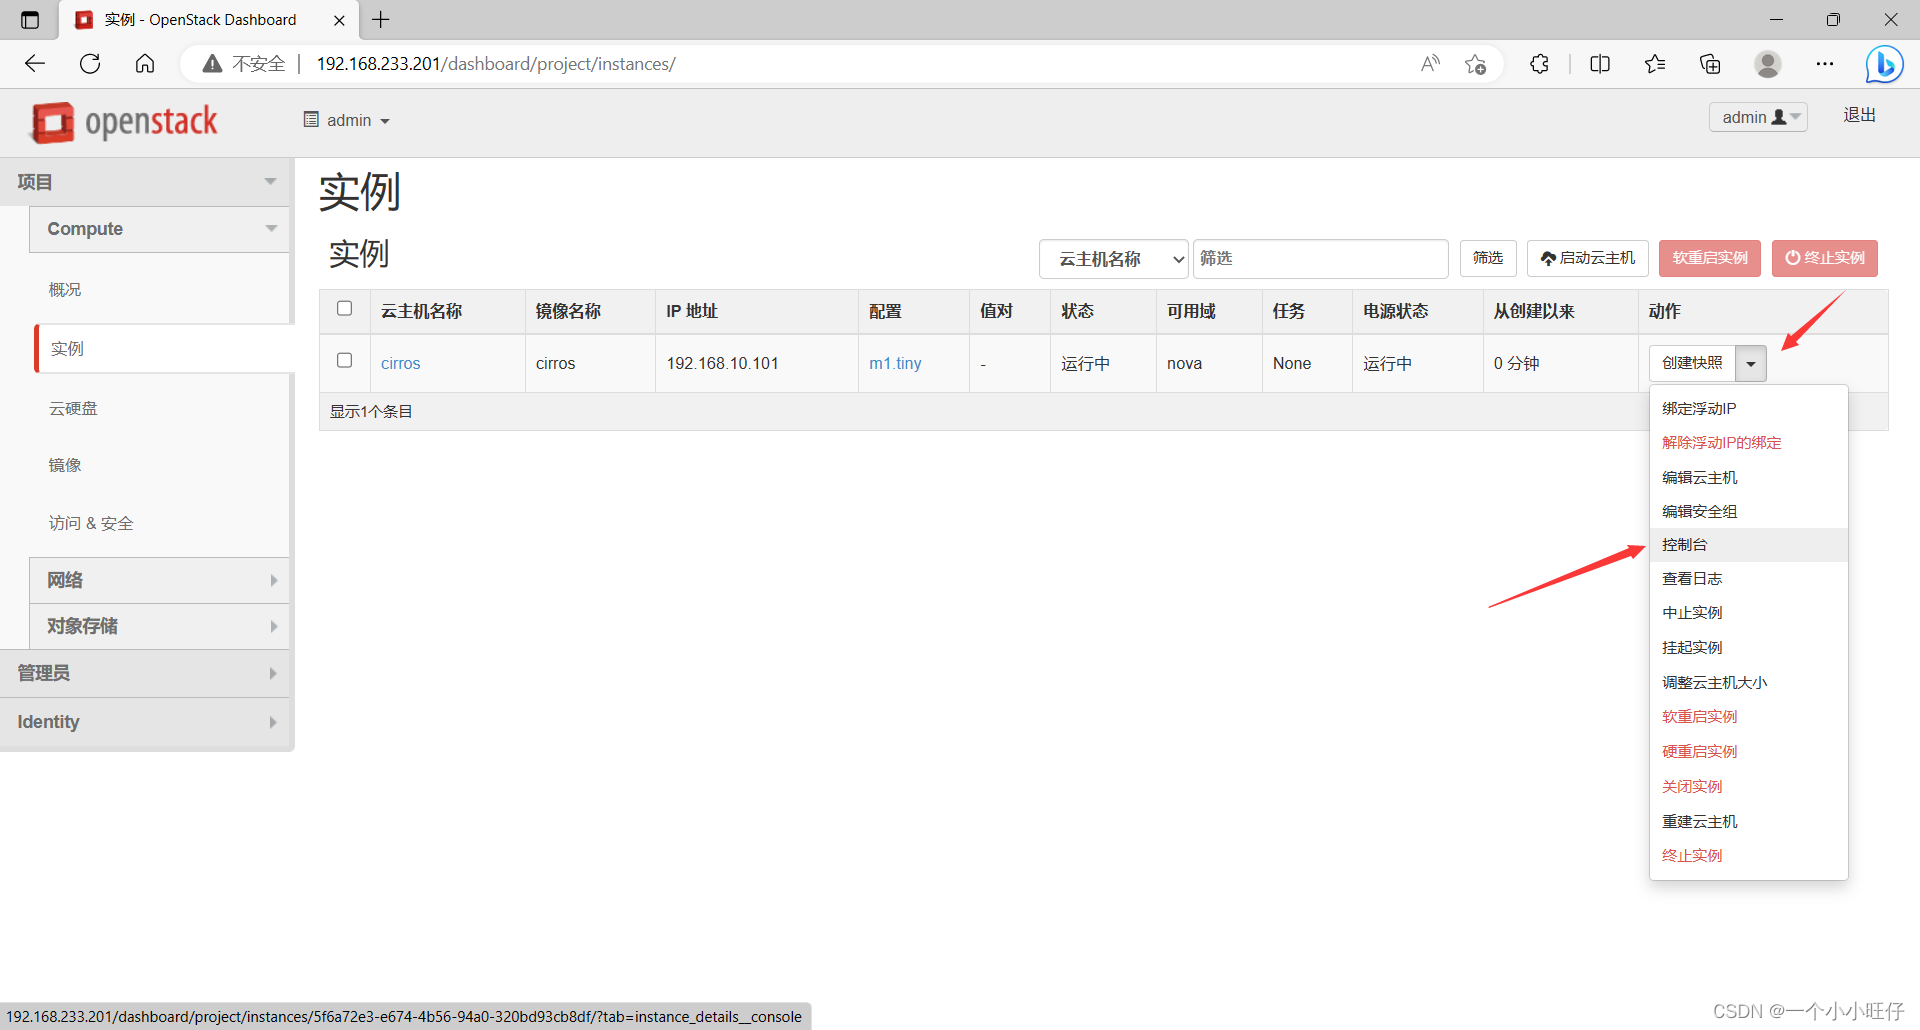Click the openstack logo
Screen dimensions: 1920x1030
pos(122,122)
